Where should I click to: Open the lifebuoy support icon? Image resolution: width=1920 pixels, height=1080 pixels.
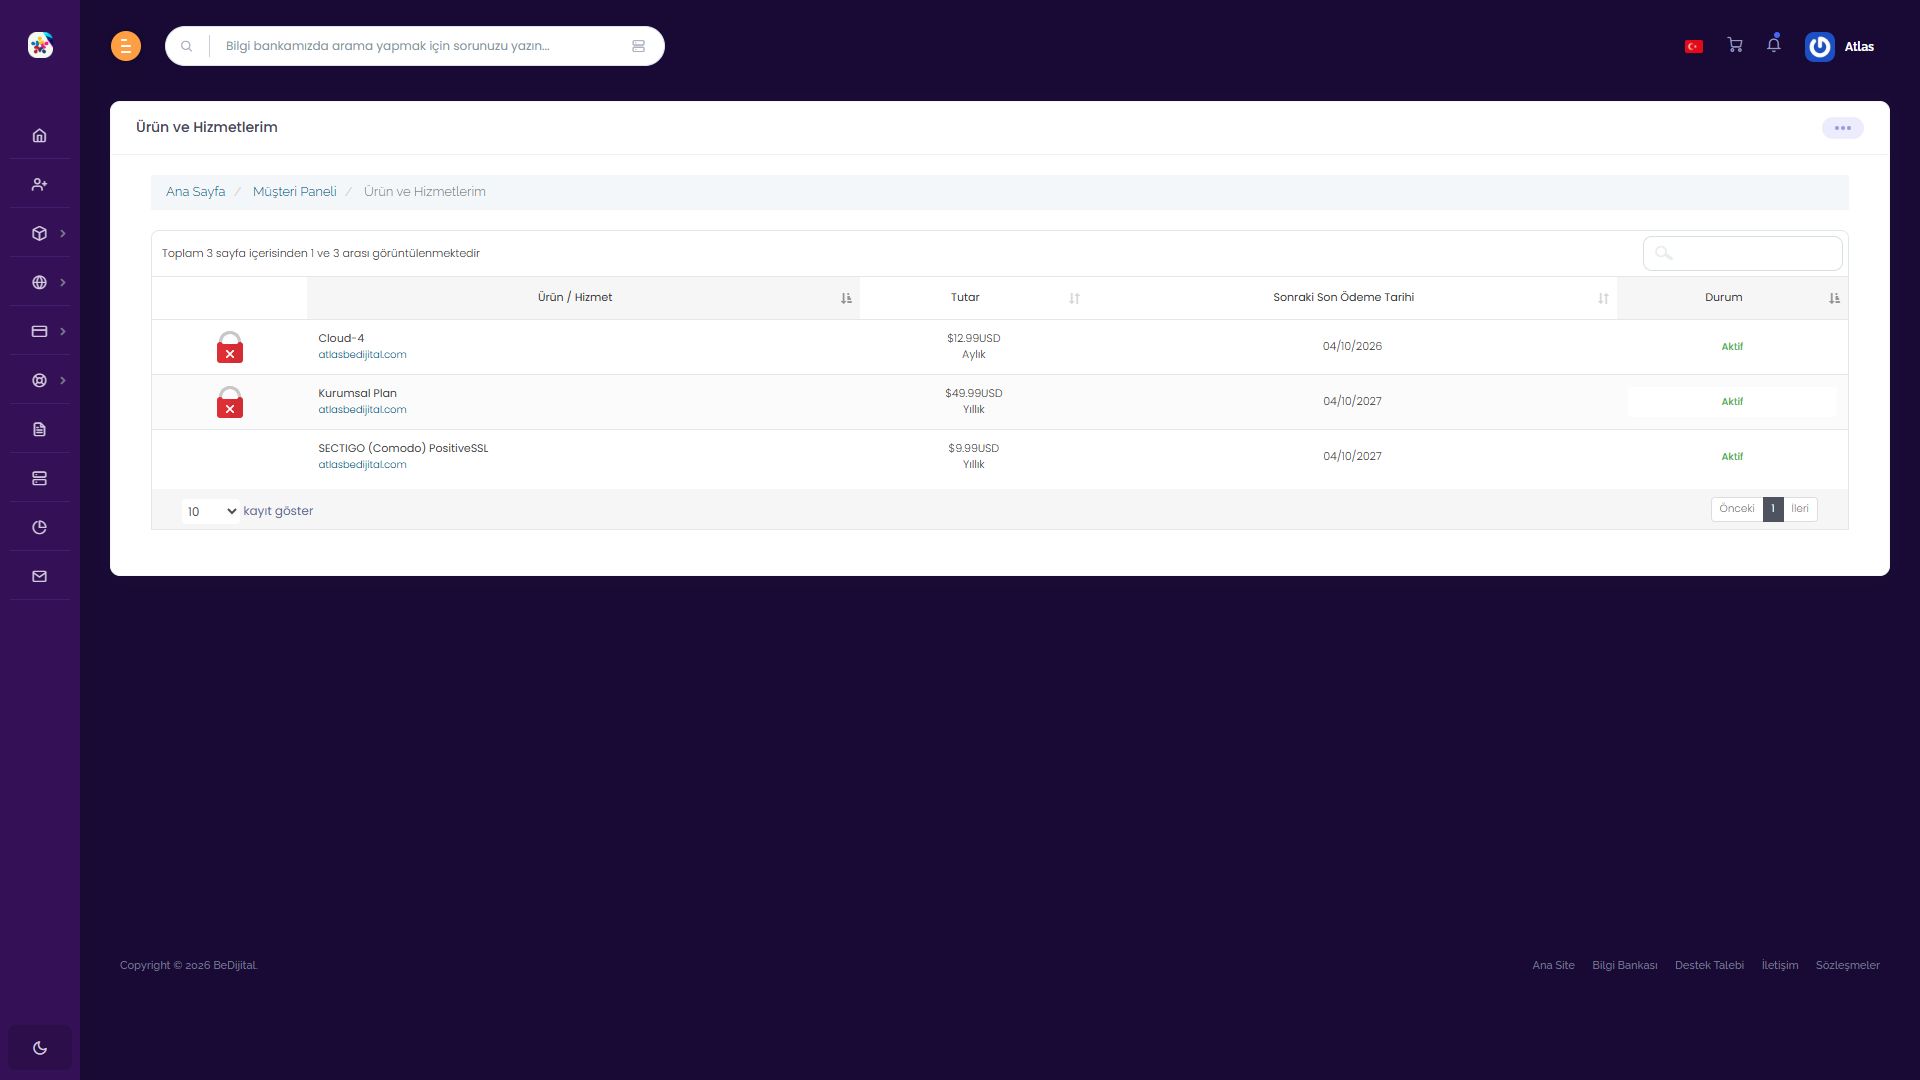tap(39, 380)
